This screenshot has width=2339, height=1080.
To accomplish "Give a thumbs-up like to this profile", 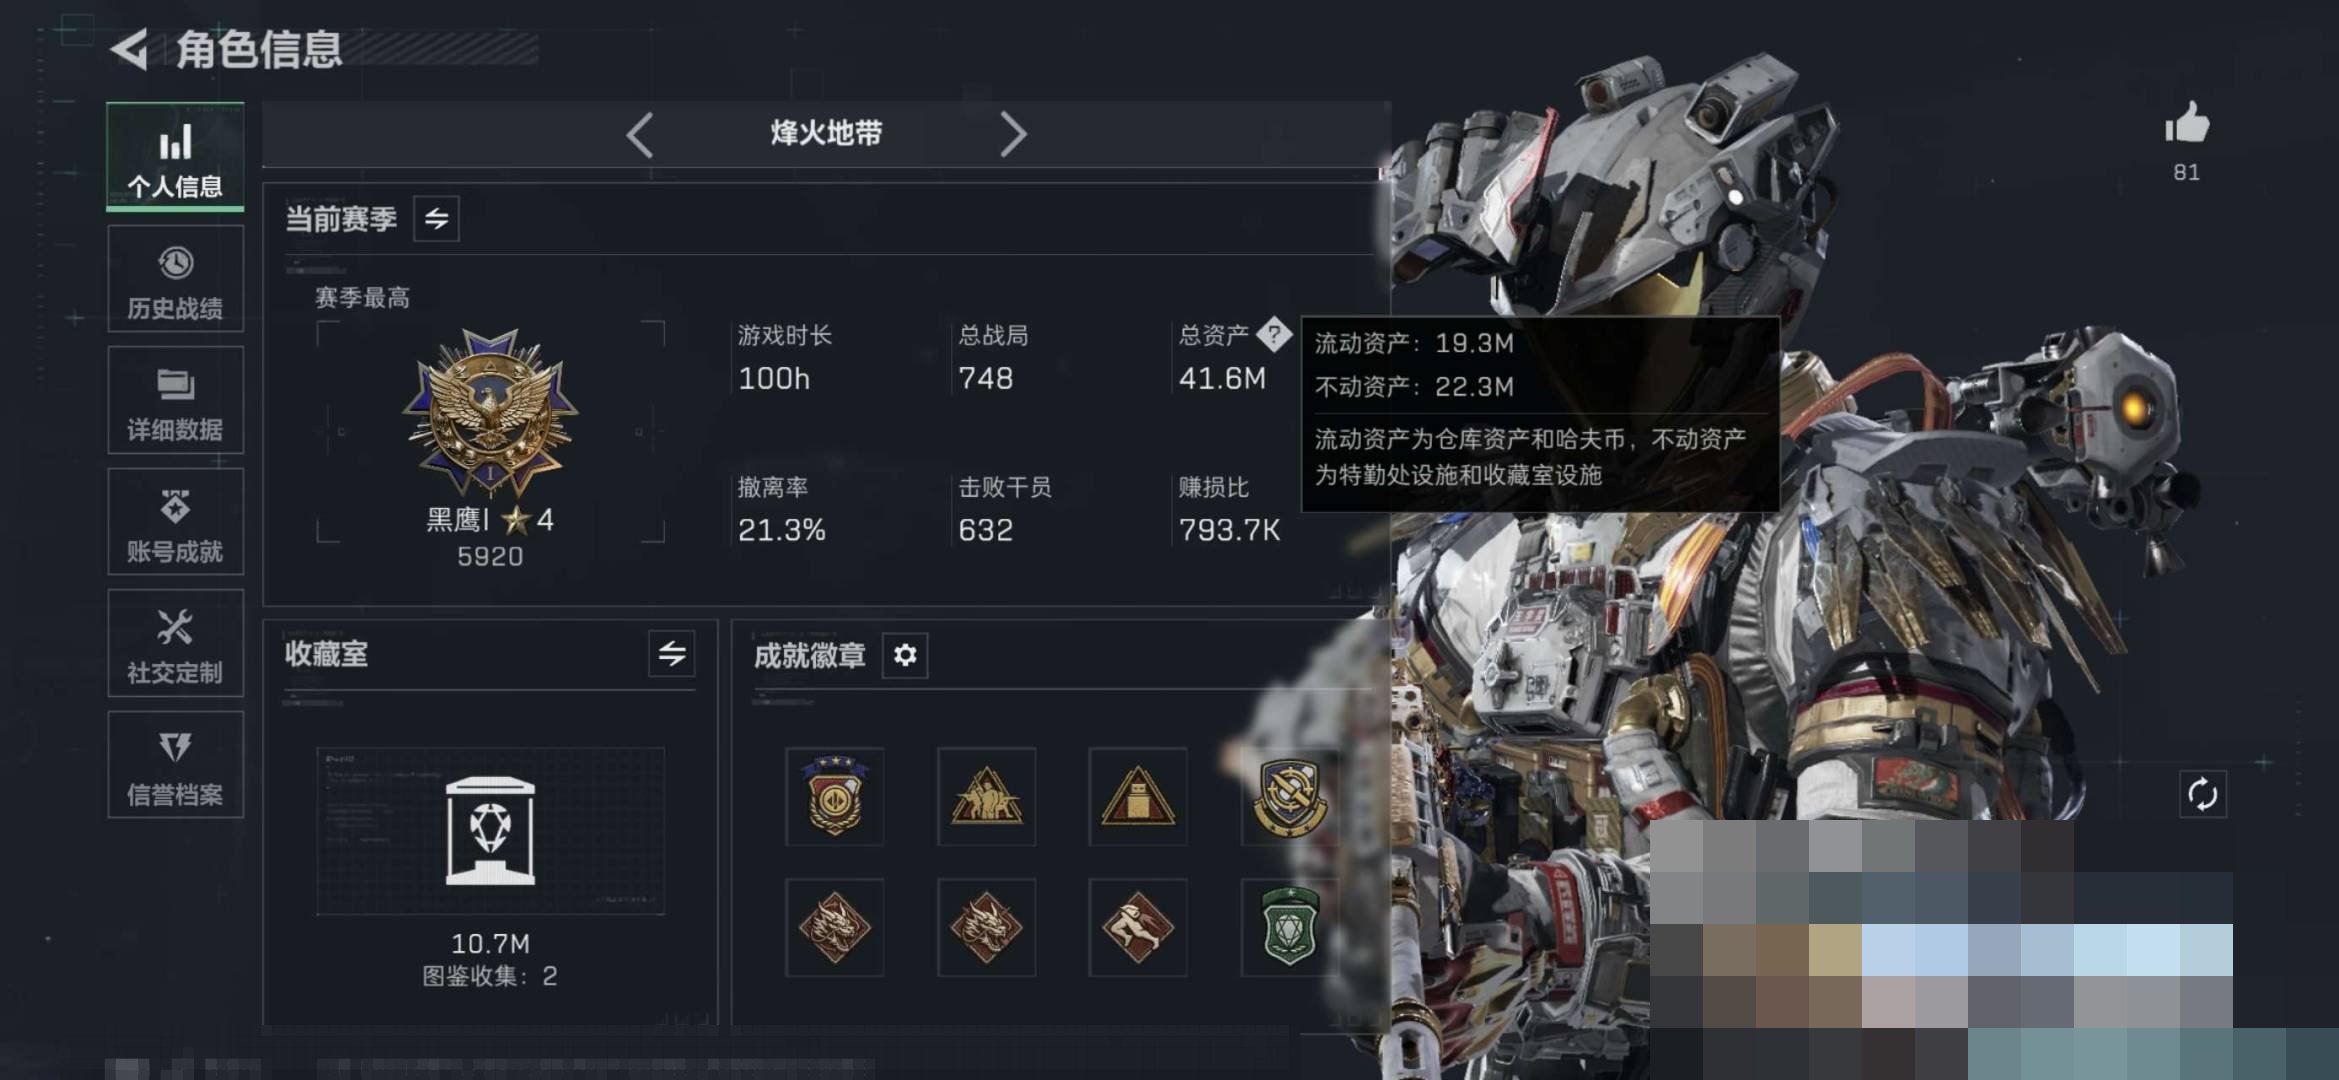I will coord(2187,124).
